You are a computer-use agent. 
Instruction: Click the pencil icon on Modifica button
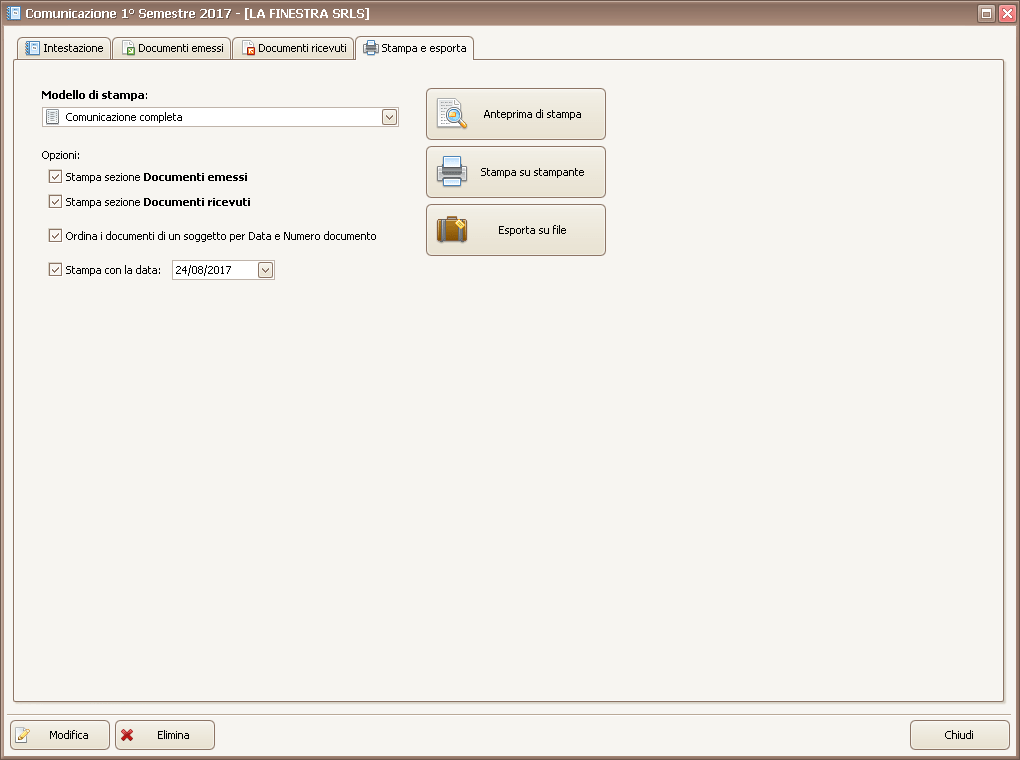(23, 735)
